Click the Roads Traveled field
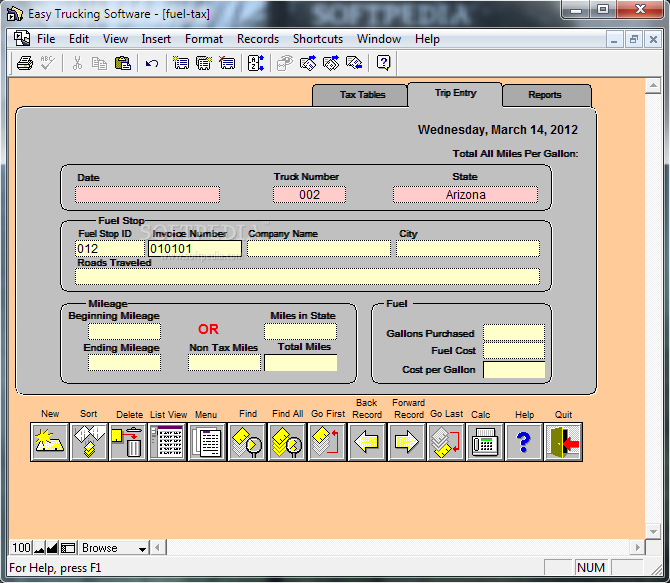Viewport: 670px width, 583px height. click(308, 277)
